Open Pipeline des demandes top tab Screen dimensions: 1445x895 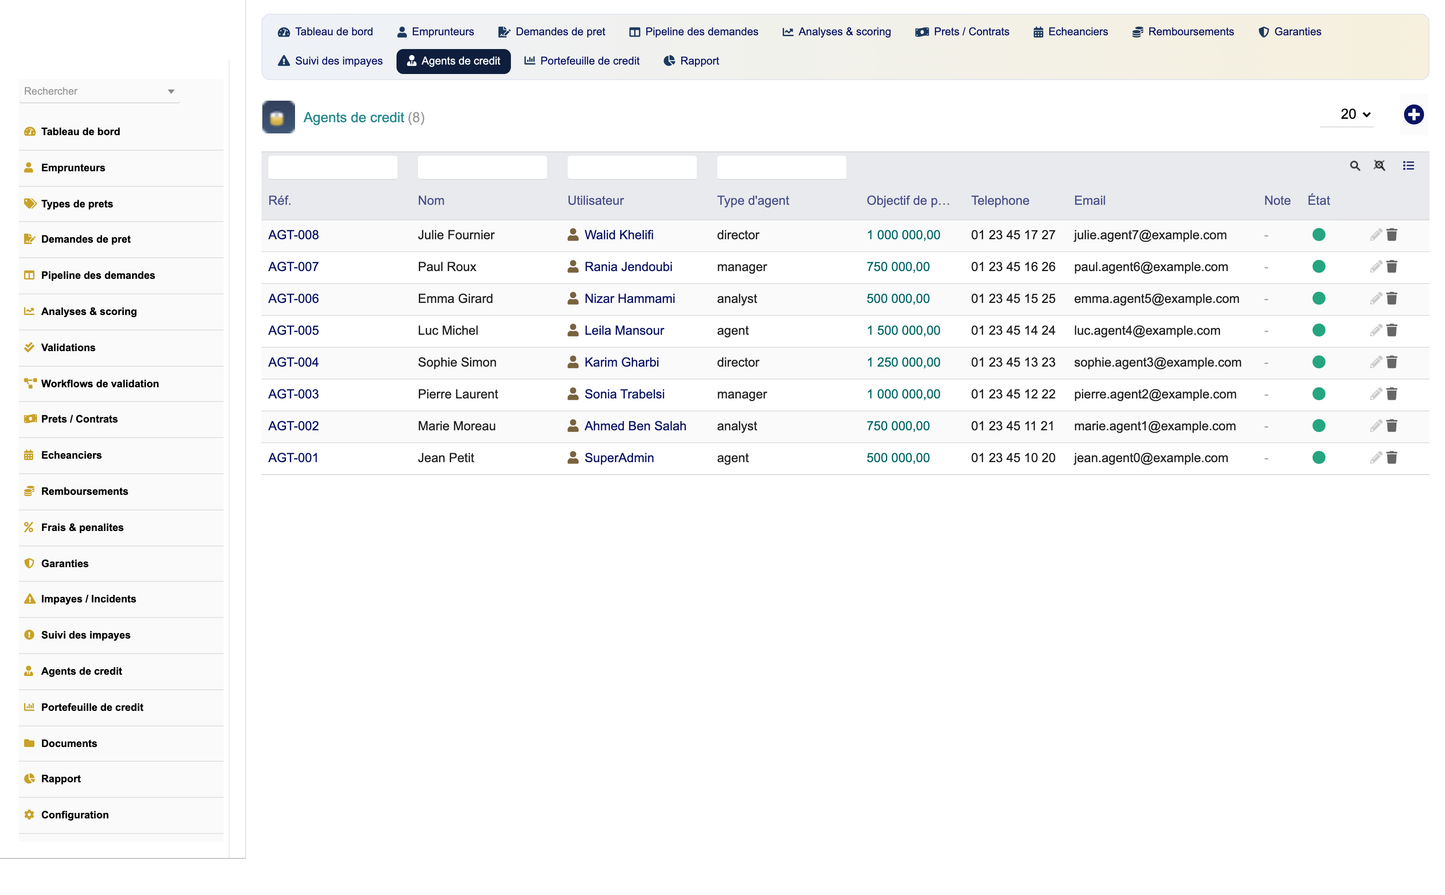coord(693,32)
